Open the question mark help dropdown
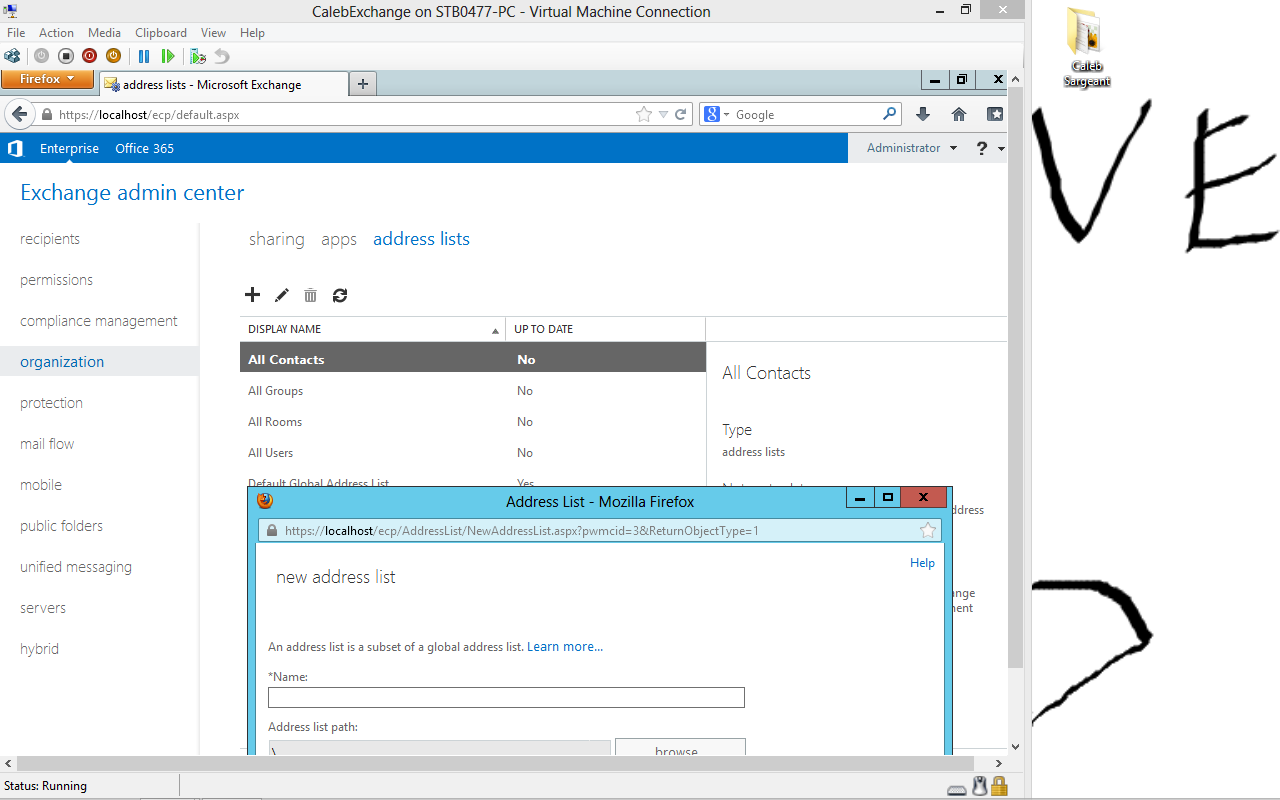Screen dimensions: 1280x800 coord(990,149)
